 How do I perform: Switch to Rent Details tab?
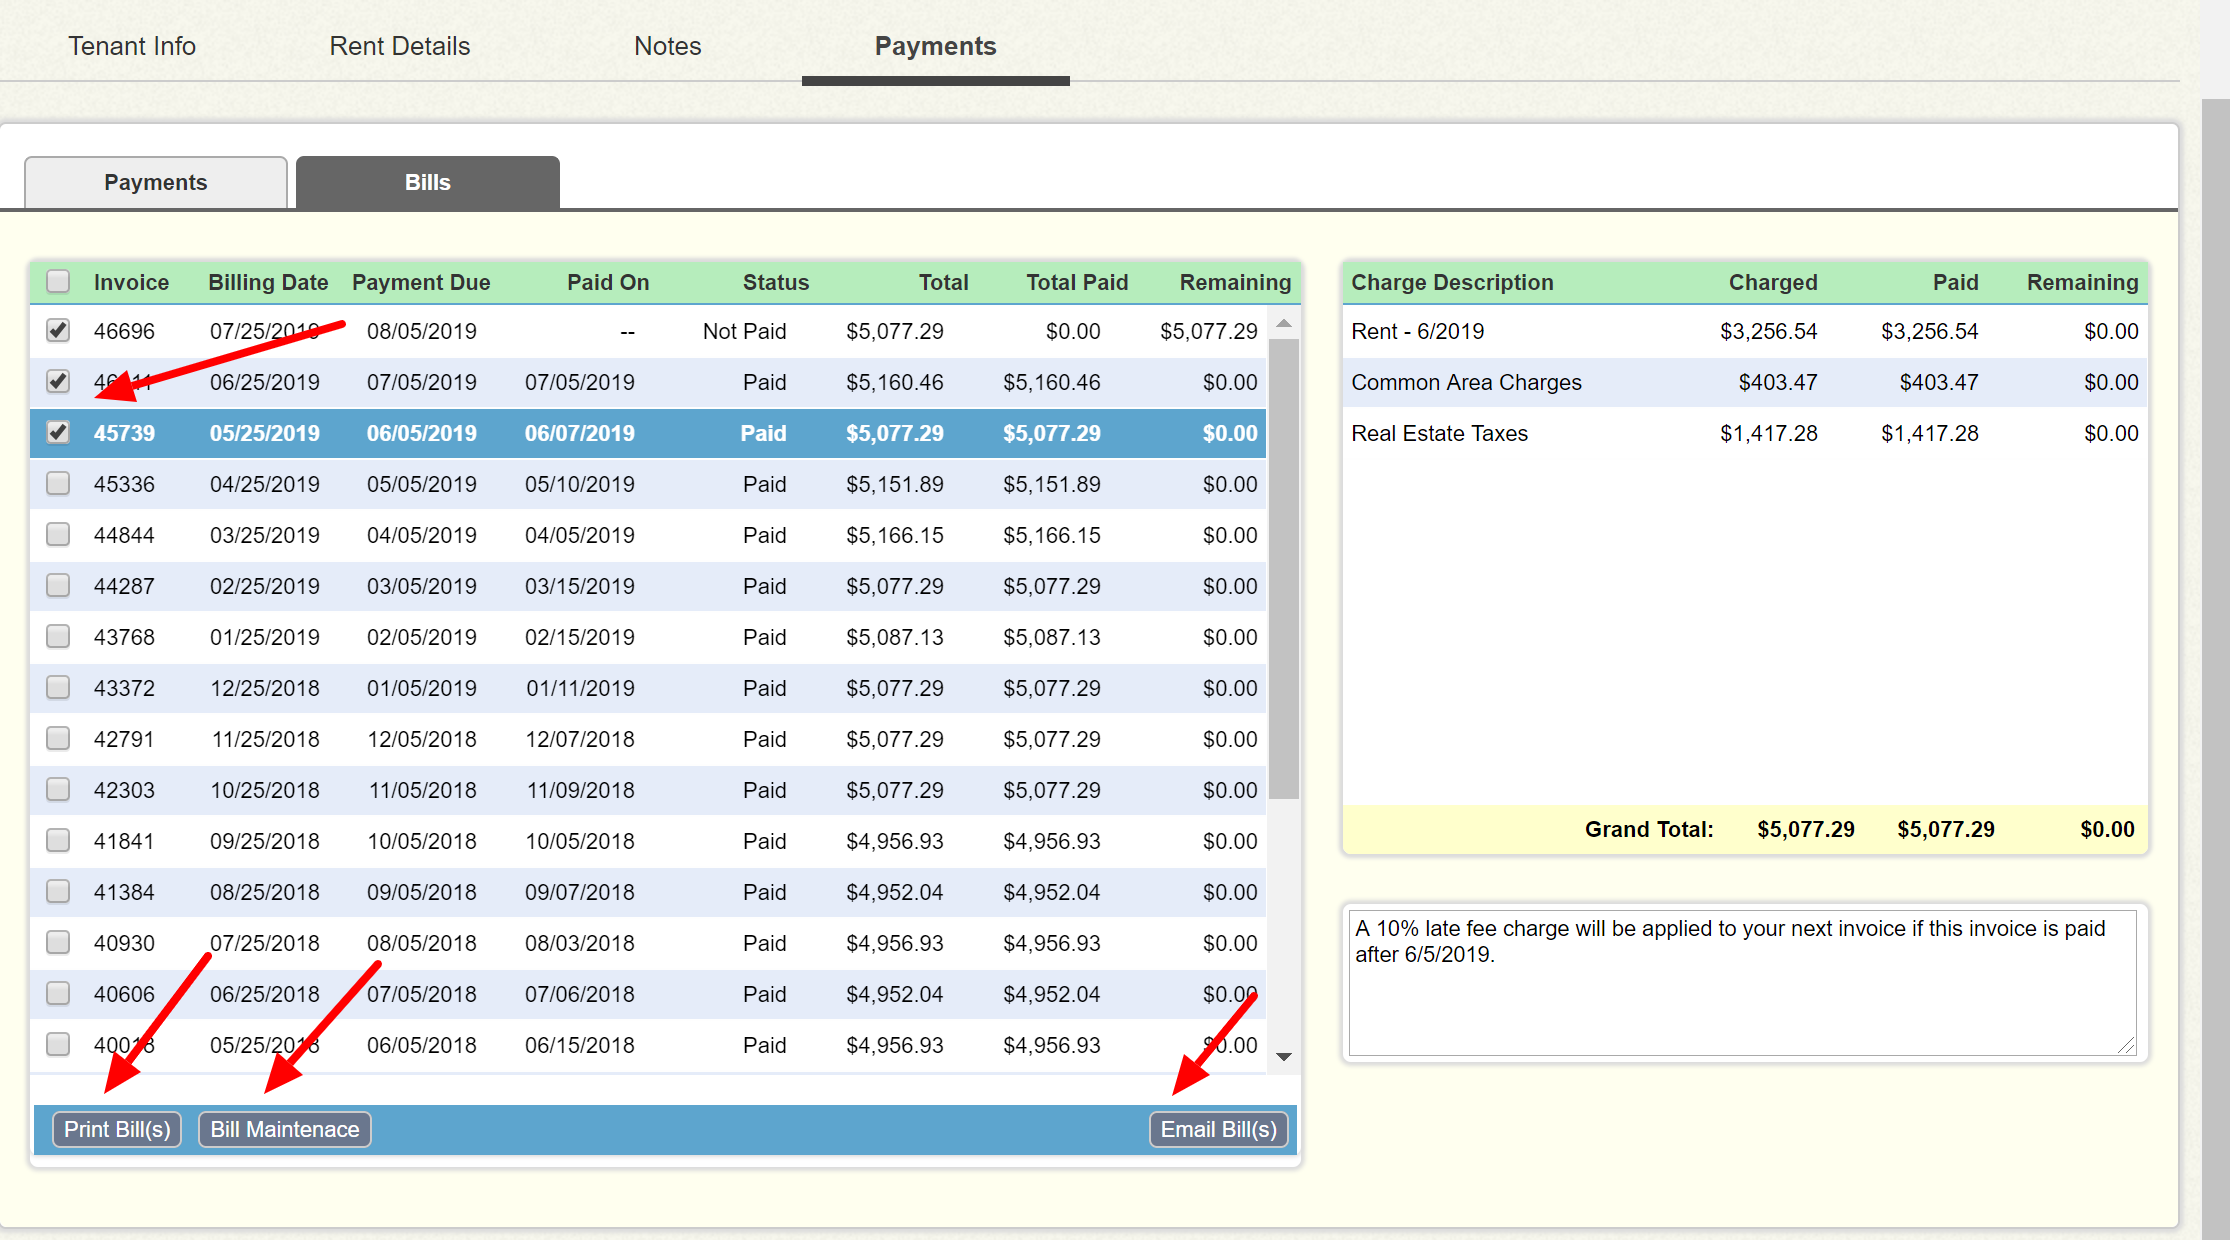click(400, 46)
